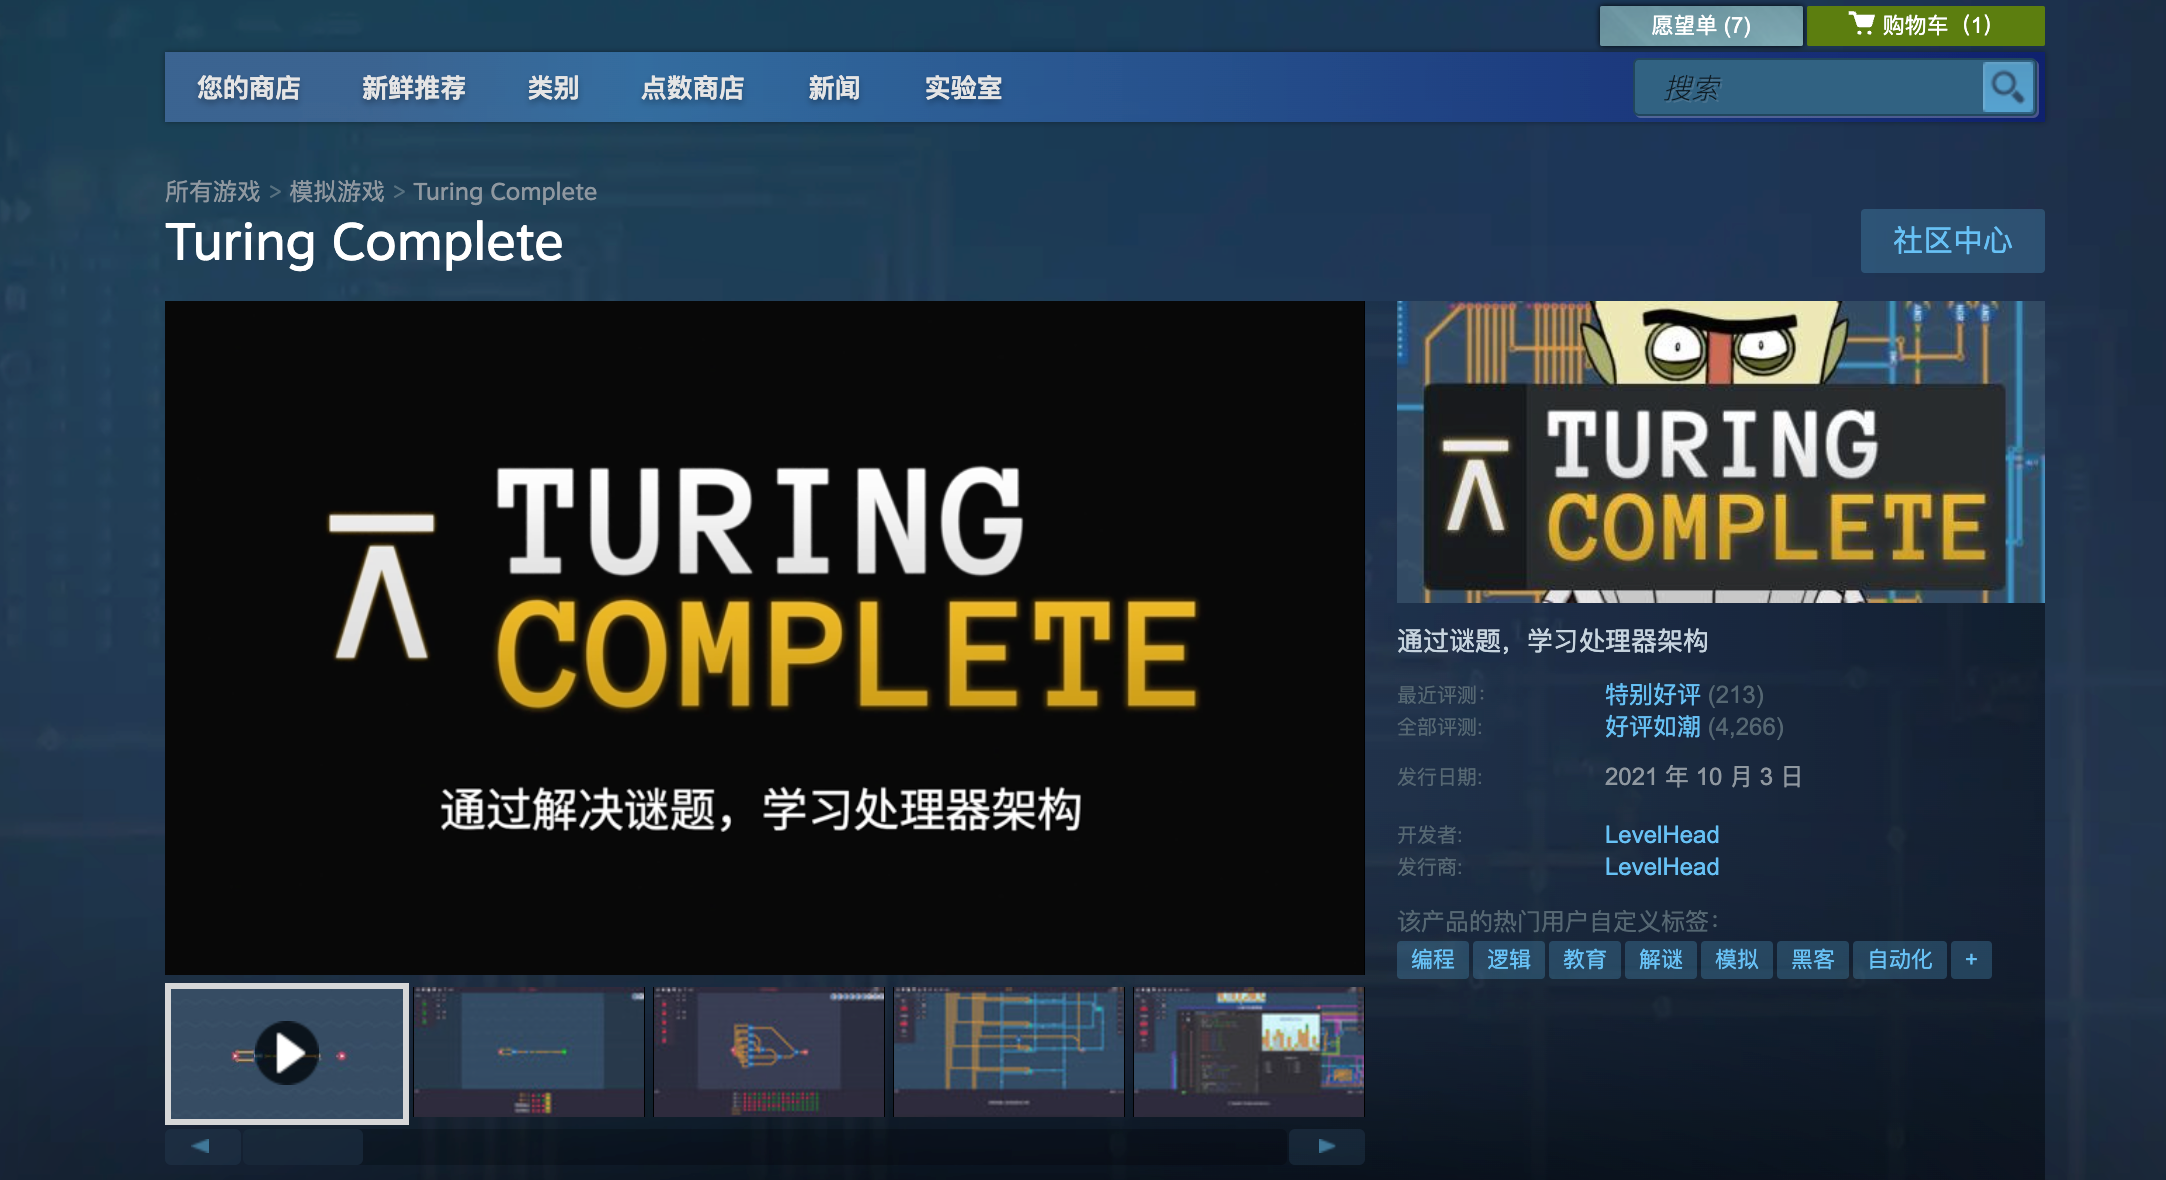Select the 编程 tag
Viewport: 2166px width, 1180px height.
[x=1433, y=960]
